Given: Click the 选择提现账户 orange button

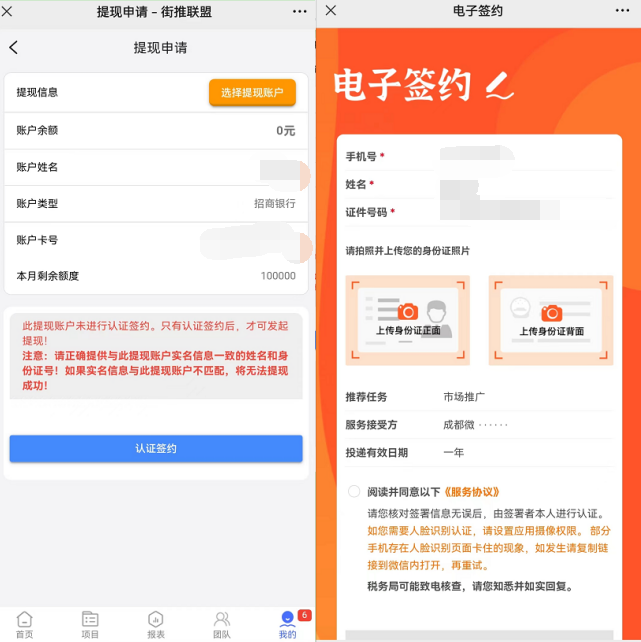Looking at the screenshot, I should [x=252, y=93].
